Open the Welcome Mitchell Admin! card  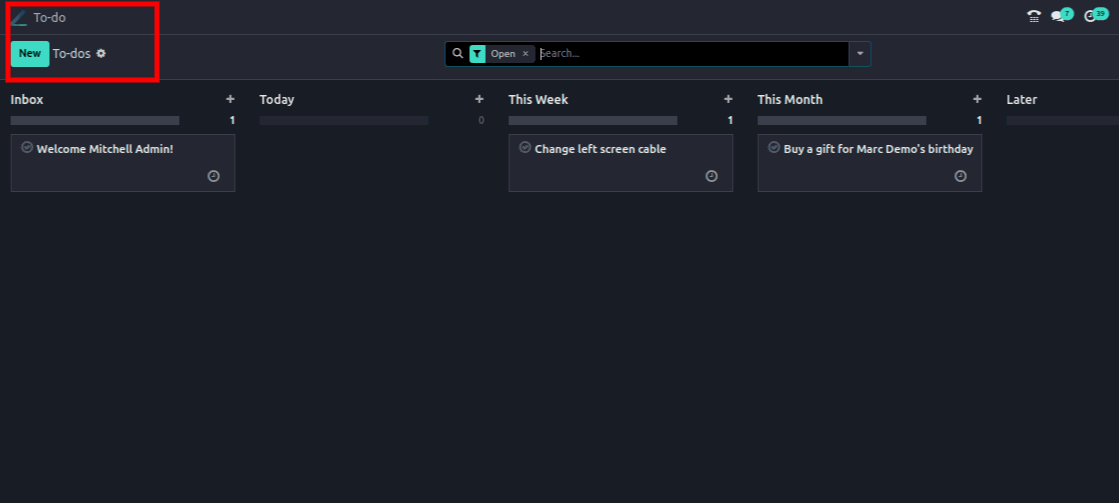pyautogui.click(x=105, y=150)
